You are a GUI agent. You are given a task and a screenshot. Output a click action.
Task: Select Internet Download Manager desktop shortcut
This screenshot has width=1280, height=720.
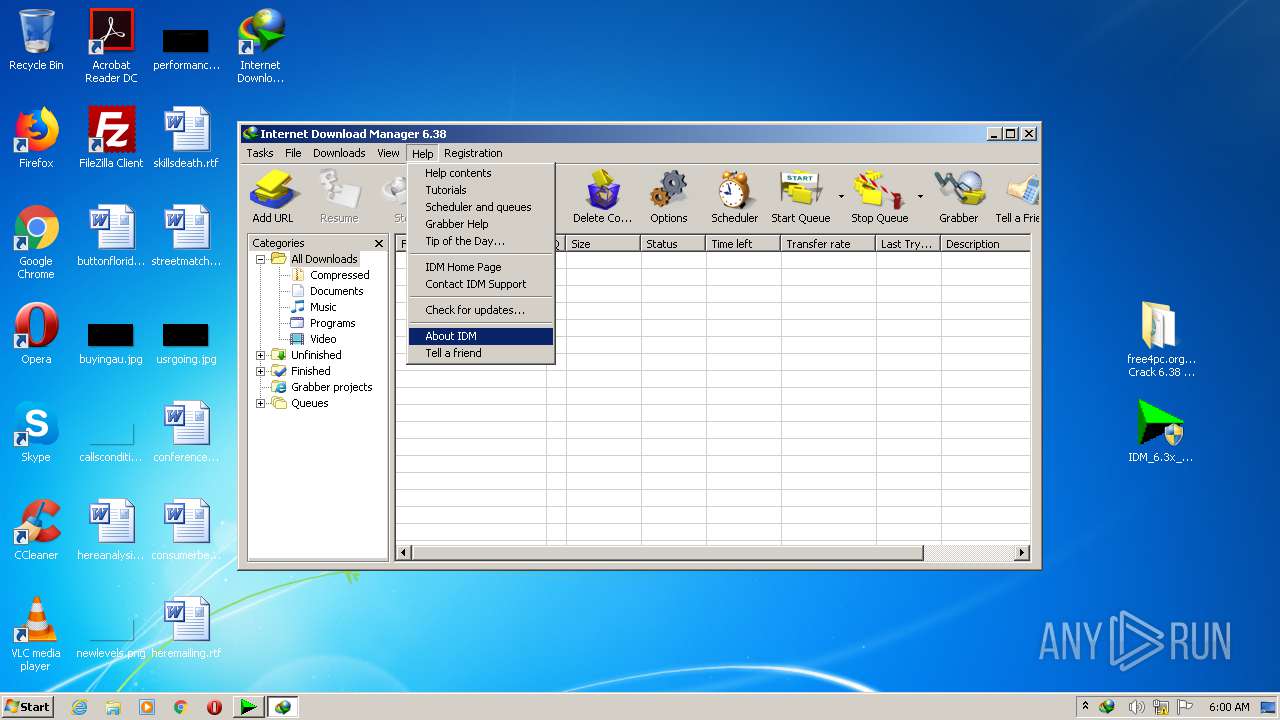[x=260, y=46]
